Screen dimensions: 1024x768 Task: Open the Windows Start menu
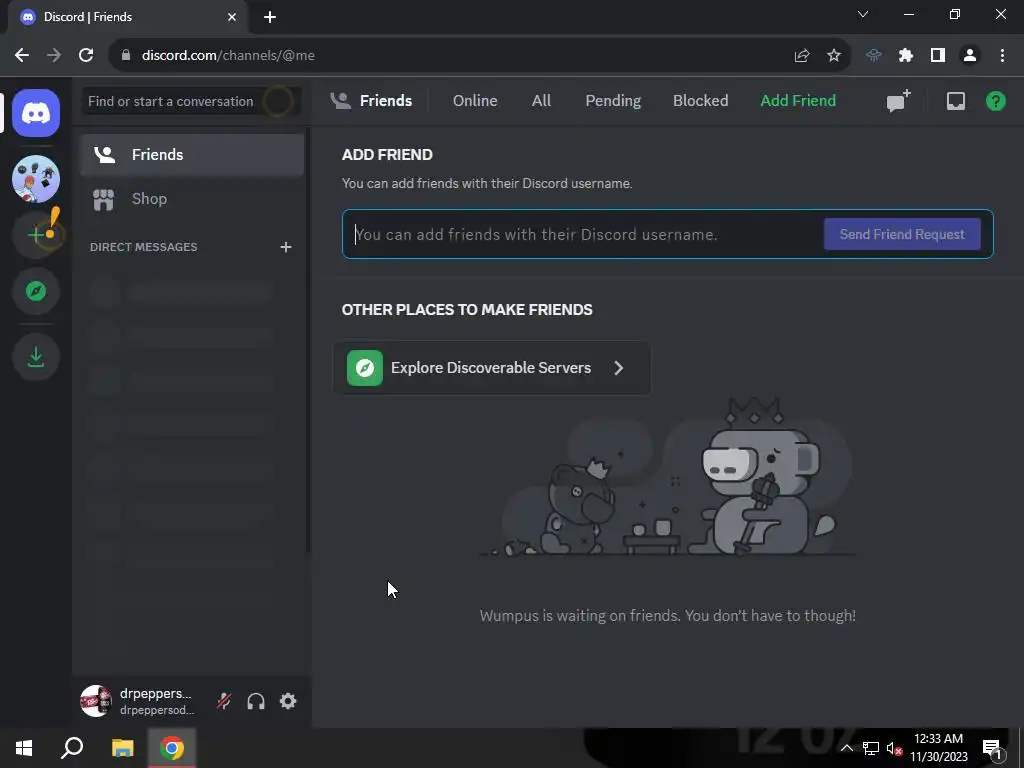pyautogui.click(x=24, y=748)
